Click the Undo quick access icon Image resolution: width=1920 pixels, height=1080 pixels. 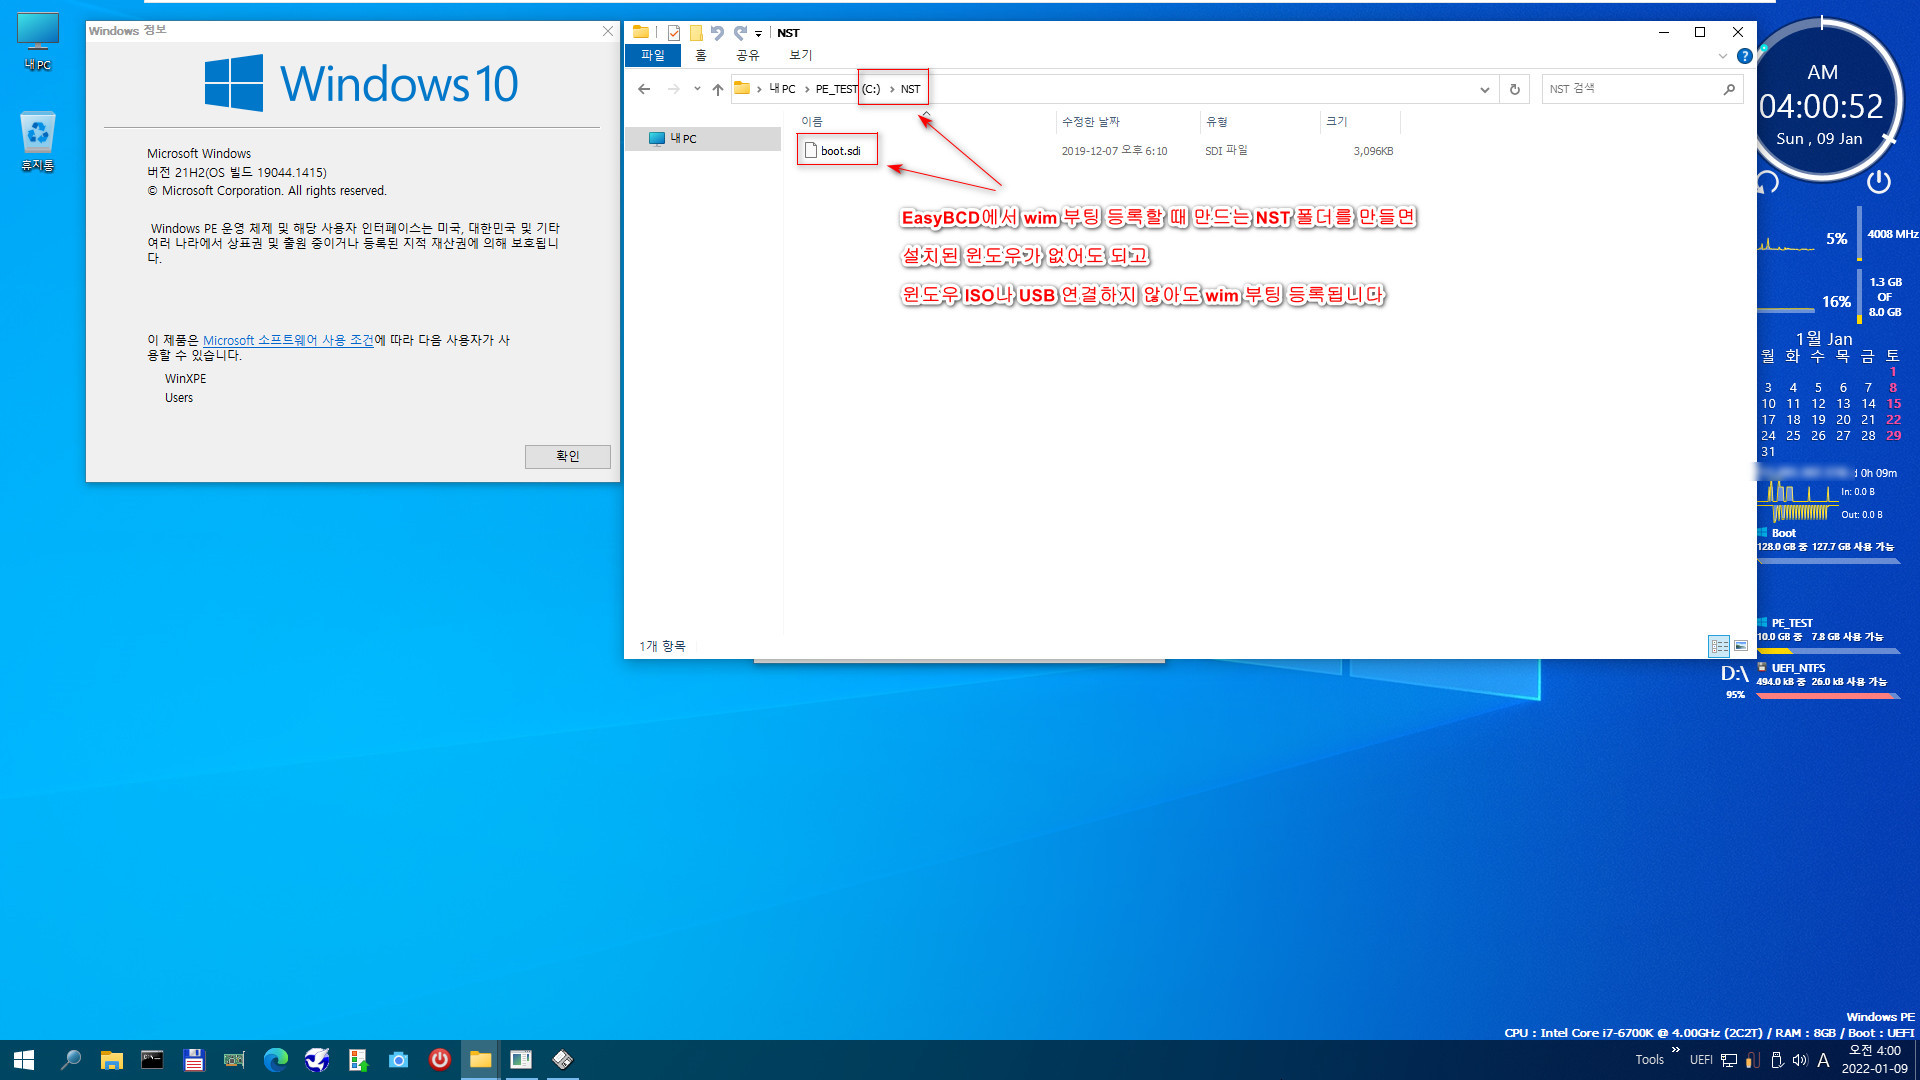(717, 33)
